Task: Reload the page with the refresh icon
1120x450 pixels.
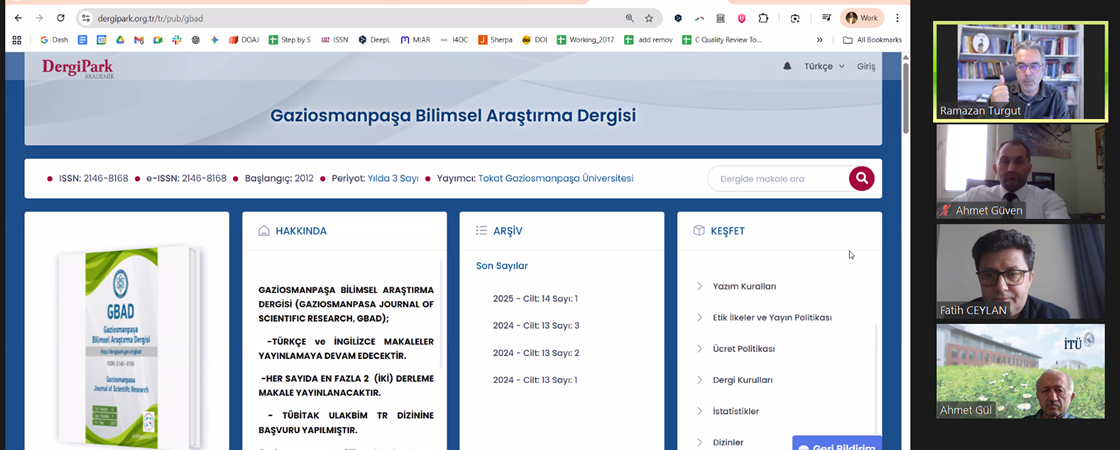Action: click(61, 18)
